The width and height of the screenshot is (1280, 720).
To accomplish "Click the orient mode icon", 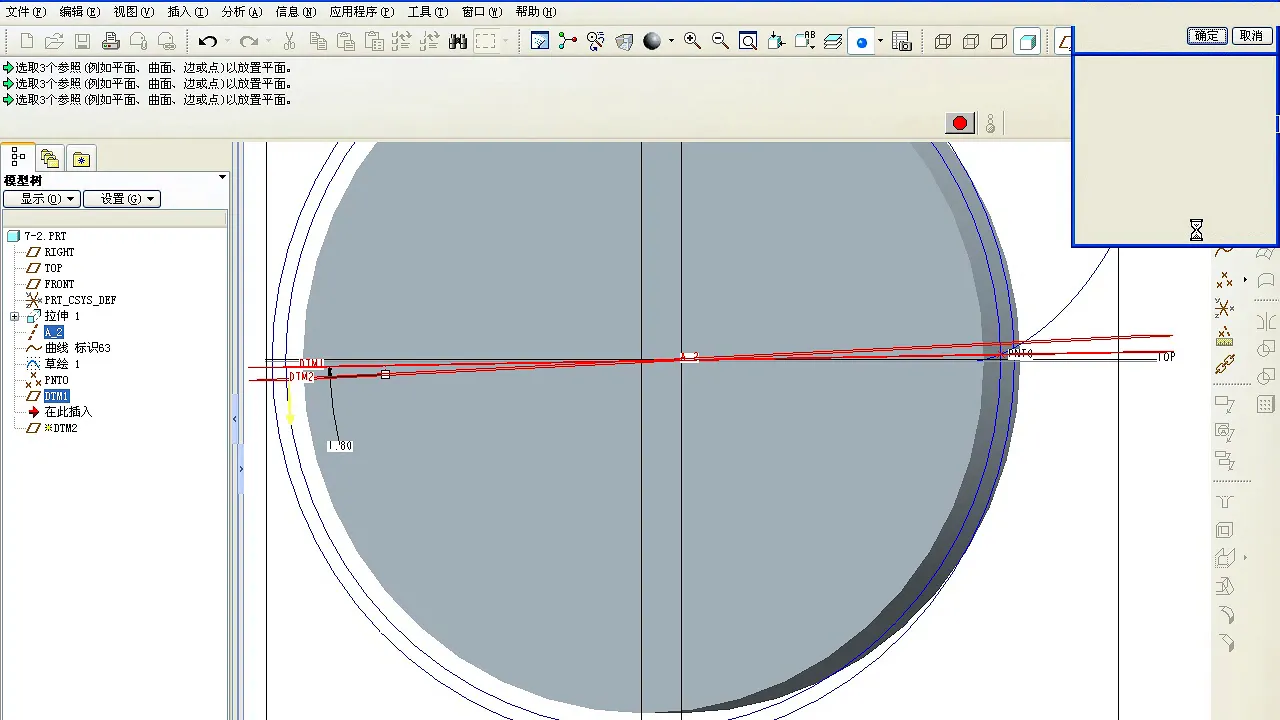I will (596, 41).
